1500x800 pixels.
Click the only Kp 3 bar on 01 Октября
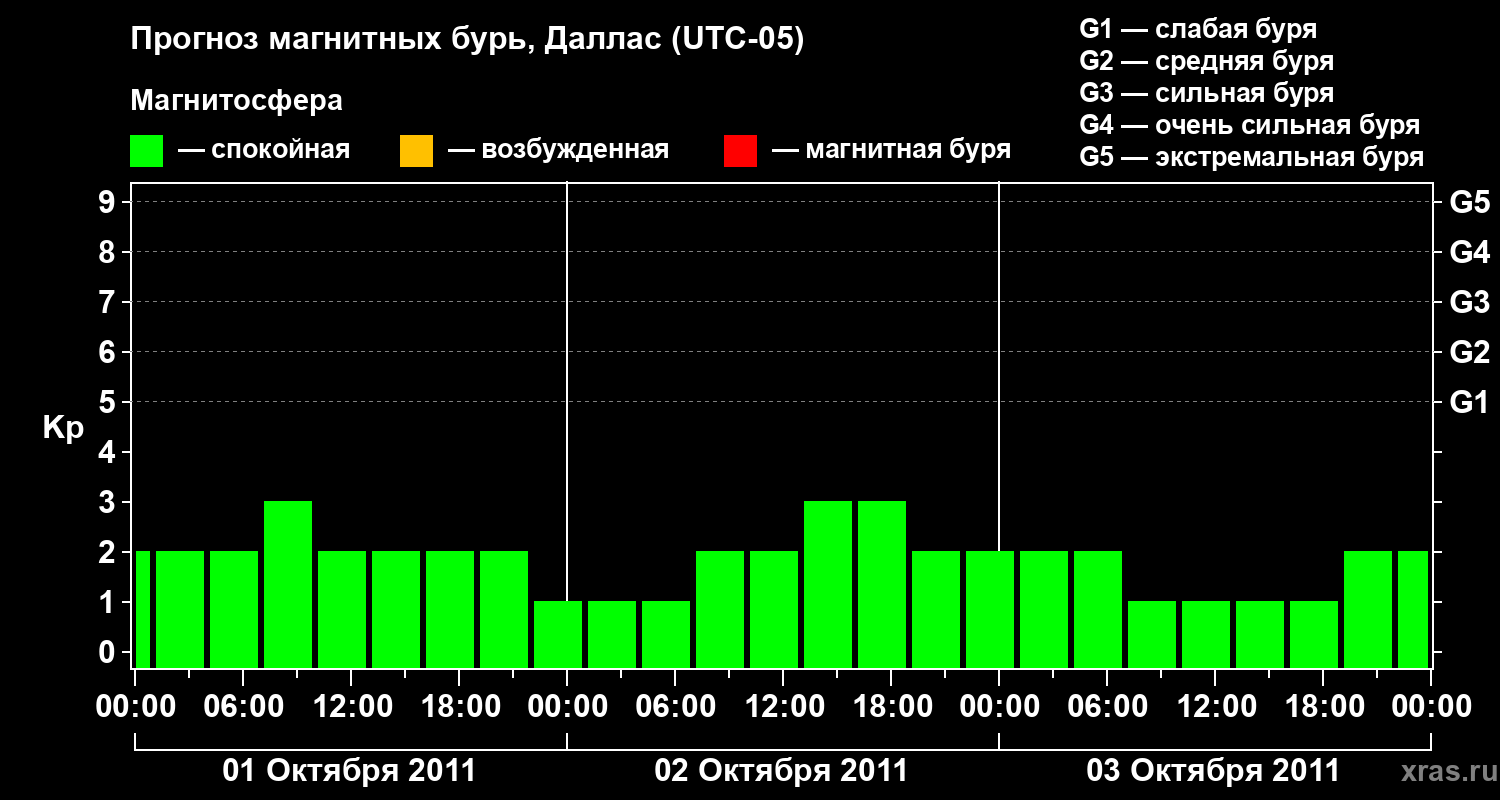pyautogui.click(x=288, y=584)
